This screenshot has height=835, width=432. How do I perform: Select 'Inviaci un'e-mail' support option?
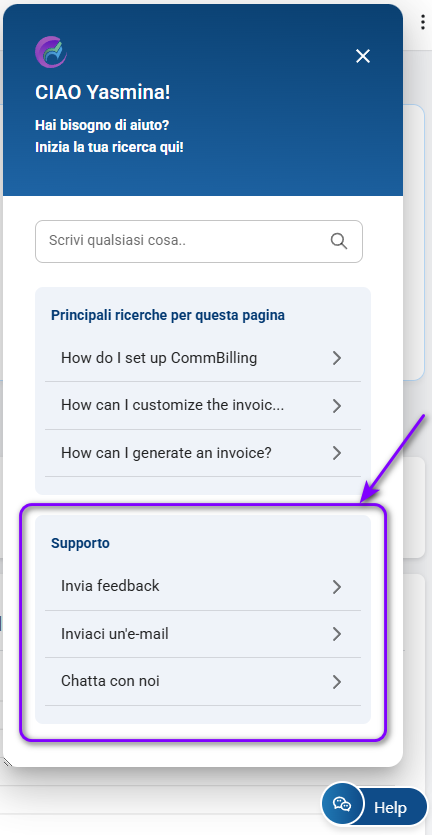[202, 634]
